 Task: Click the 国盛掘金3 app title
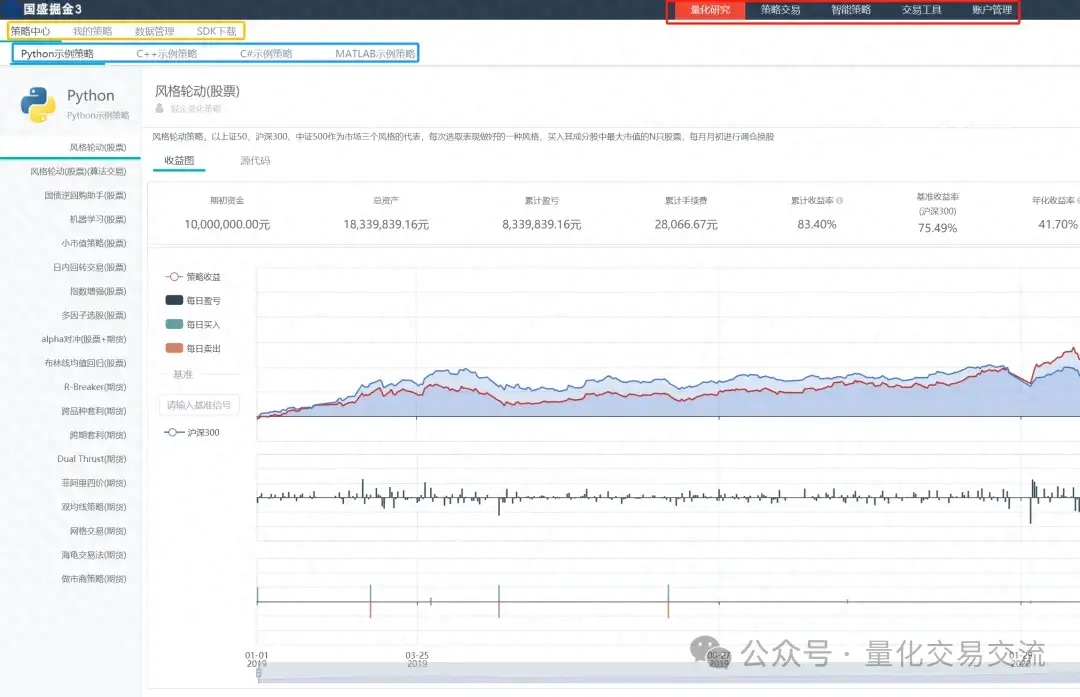tap(52, 9)
